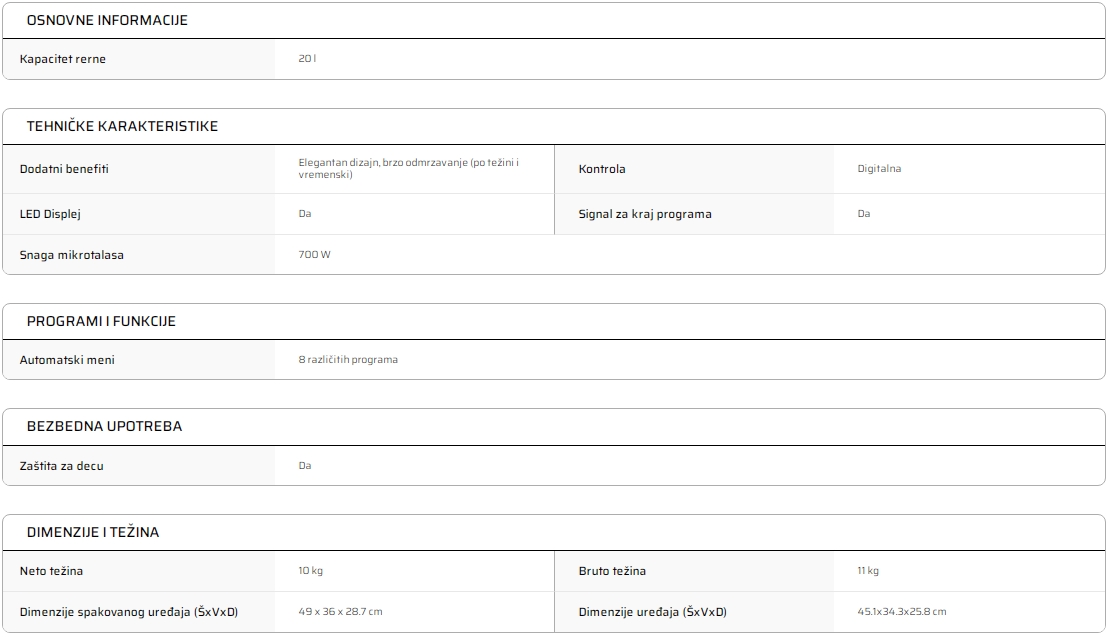The width and height of the screenshot is (1110, 637).
Task: Click the Signal za kraj programa label
Action: (x=645, y=214)
